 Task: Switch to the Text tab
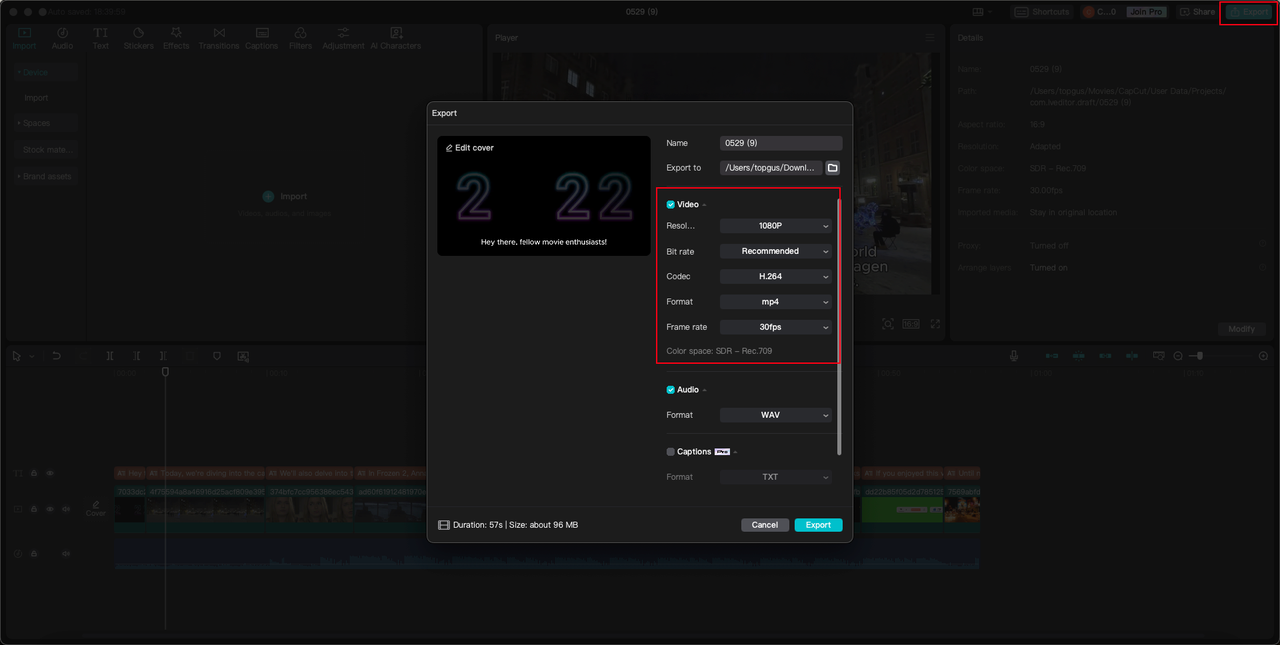tap(101, 38)
